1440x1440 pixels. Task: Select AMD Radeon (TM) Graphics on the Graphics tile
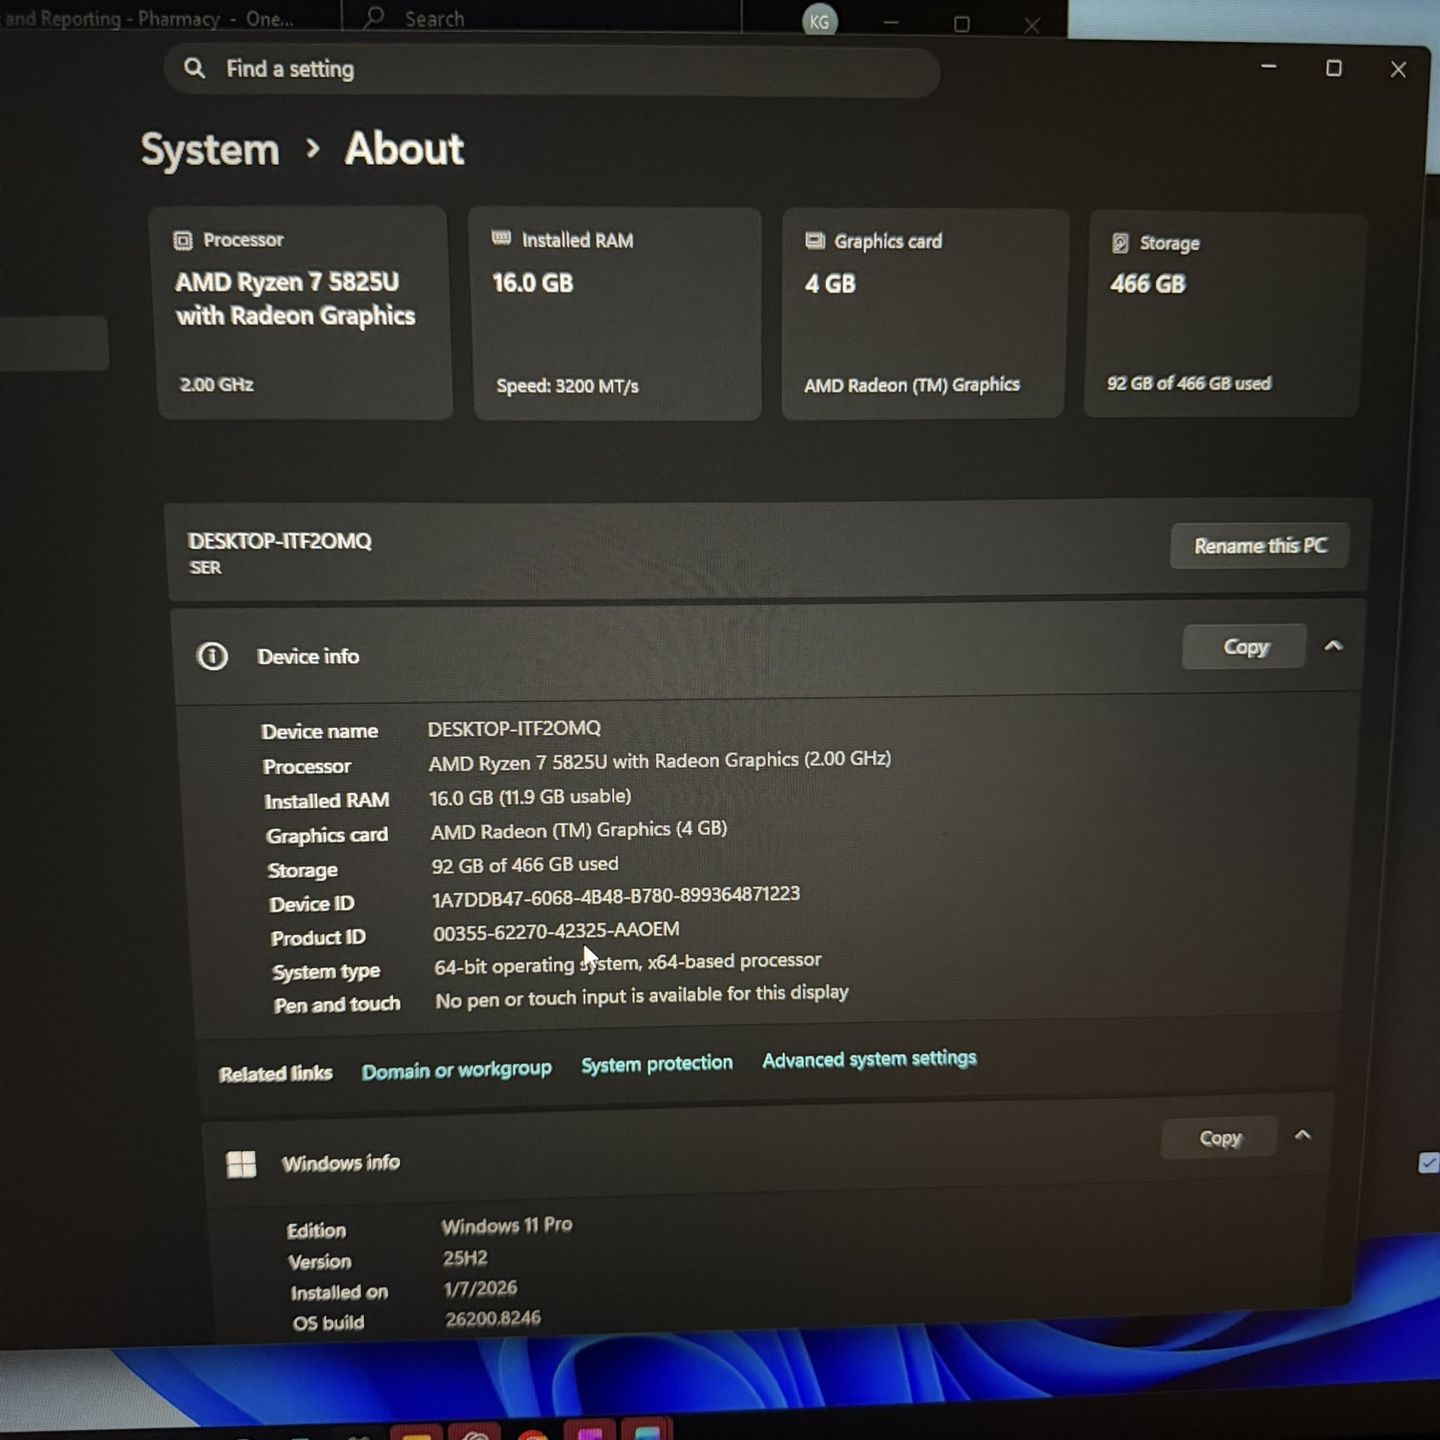click(912, 385)
